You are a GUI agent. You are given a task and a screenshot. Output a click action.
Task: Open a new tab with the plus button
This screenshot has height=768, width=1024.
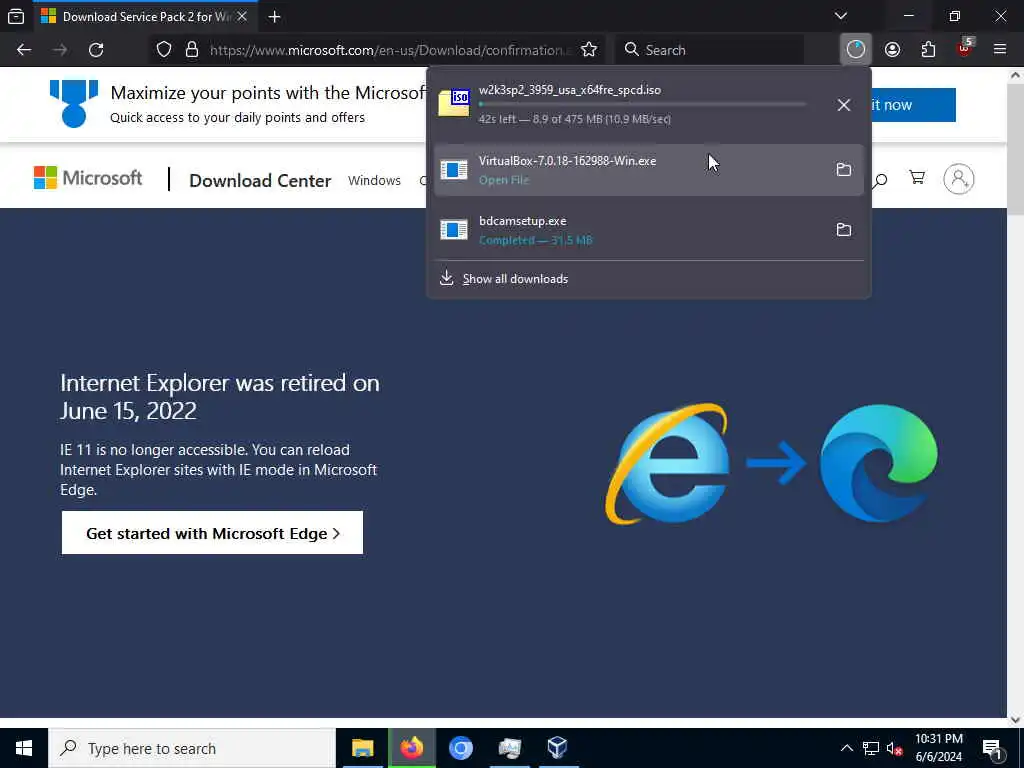(x=274, y=17)
